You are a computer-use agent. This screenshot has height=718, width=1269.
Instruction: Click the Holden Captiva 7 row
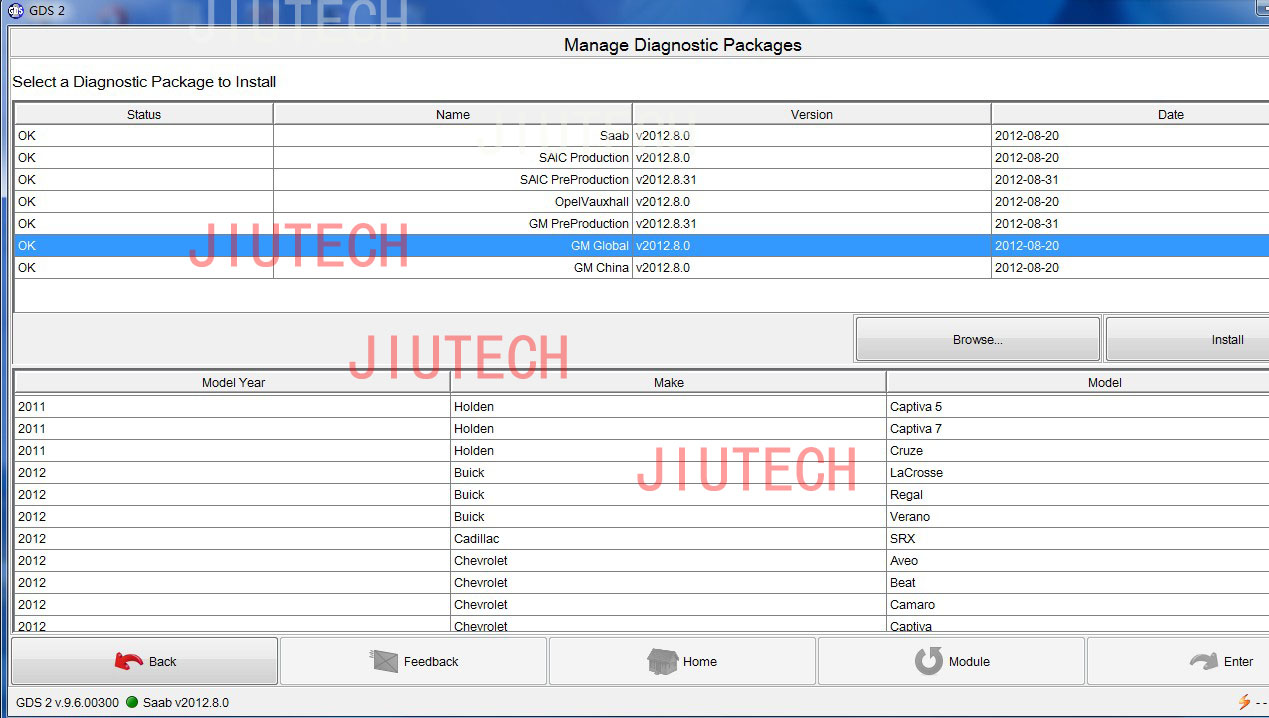[641, 429]
